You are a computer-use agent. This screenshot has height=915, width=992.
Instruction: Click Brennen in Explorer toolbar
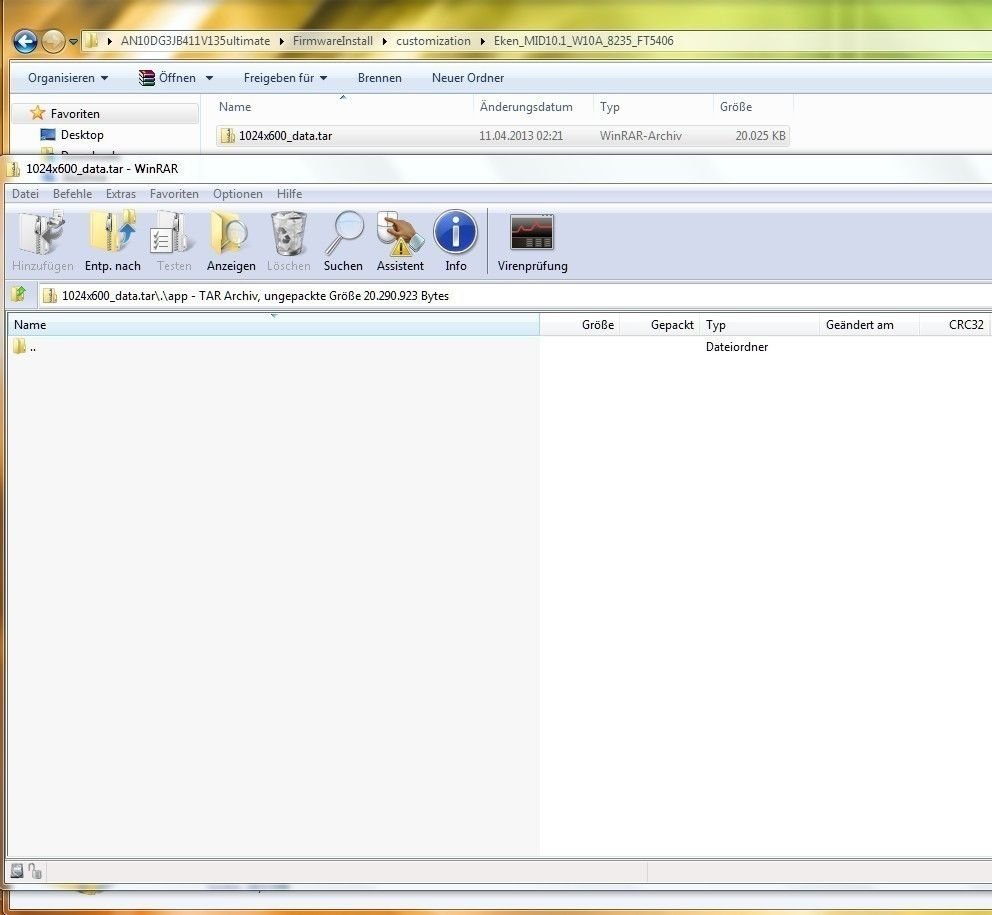(380, 78)
